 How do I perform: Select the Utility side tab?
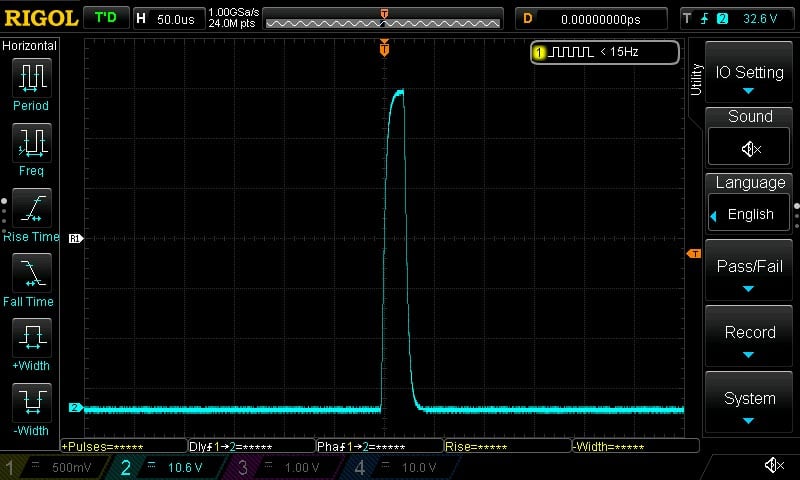pos(696,79)
